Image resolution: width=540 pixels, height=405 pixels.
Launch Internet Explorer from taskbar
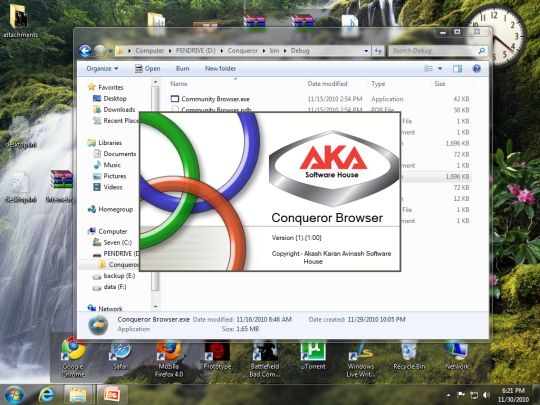pos(46,395)
